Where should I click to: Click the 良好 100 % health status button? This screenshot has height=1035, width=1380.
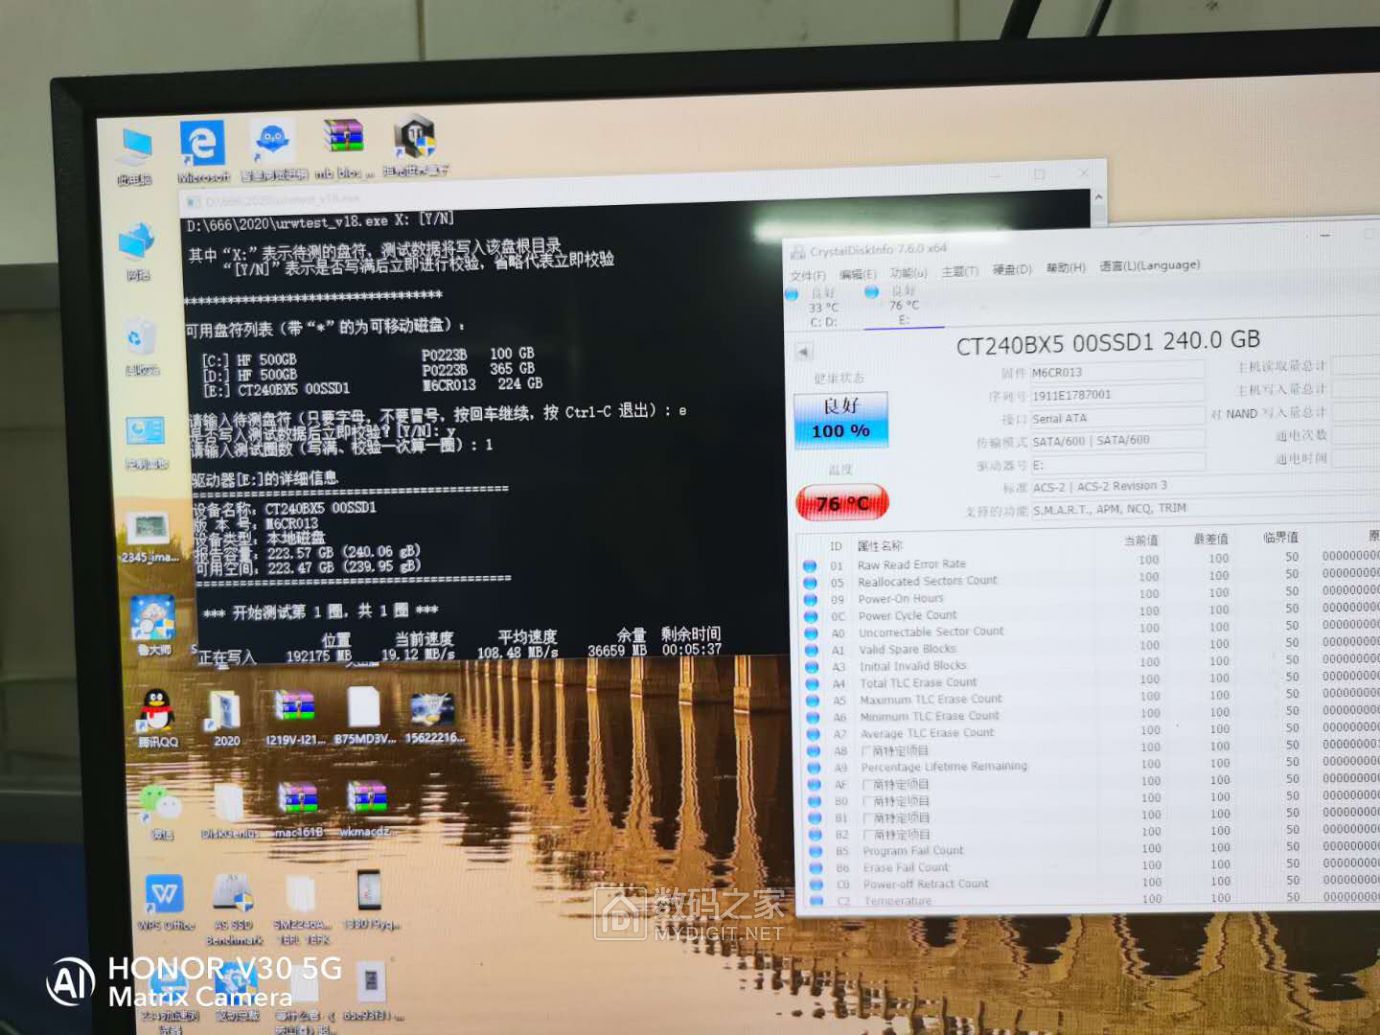point(840,420)
